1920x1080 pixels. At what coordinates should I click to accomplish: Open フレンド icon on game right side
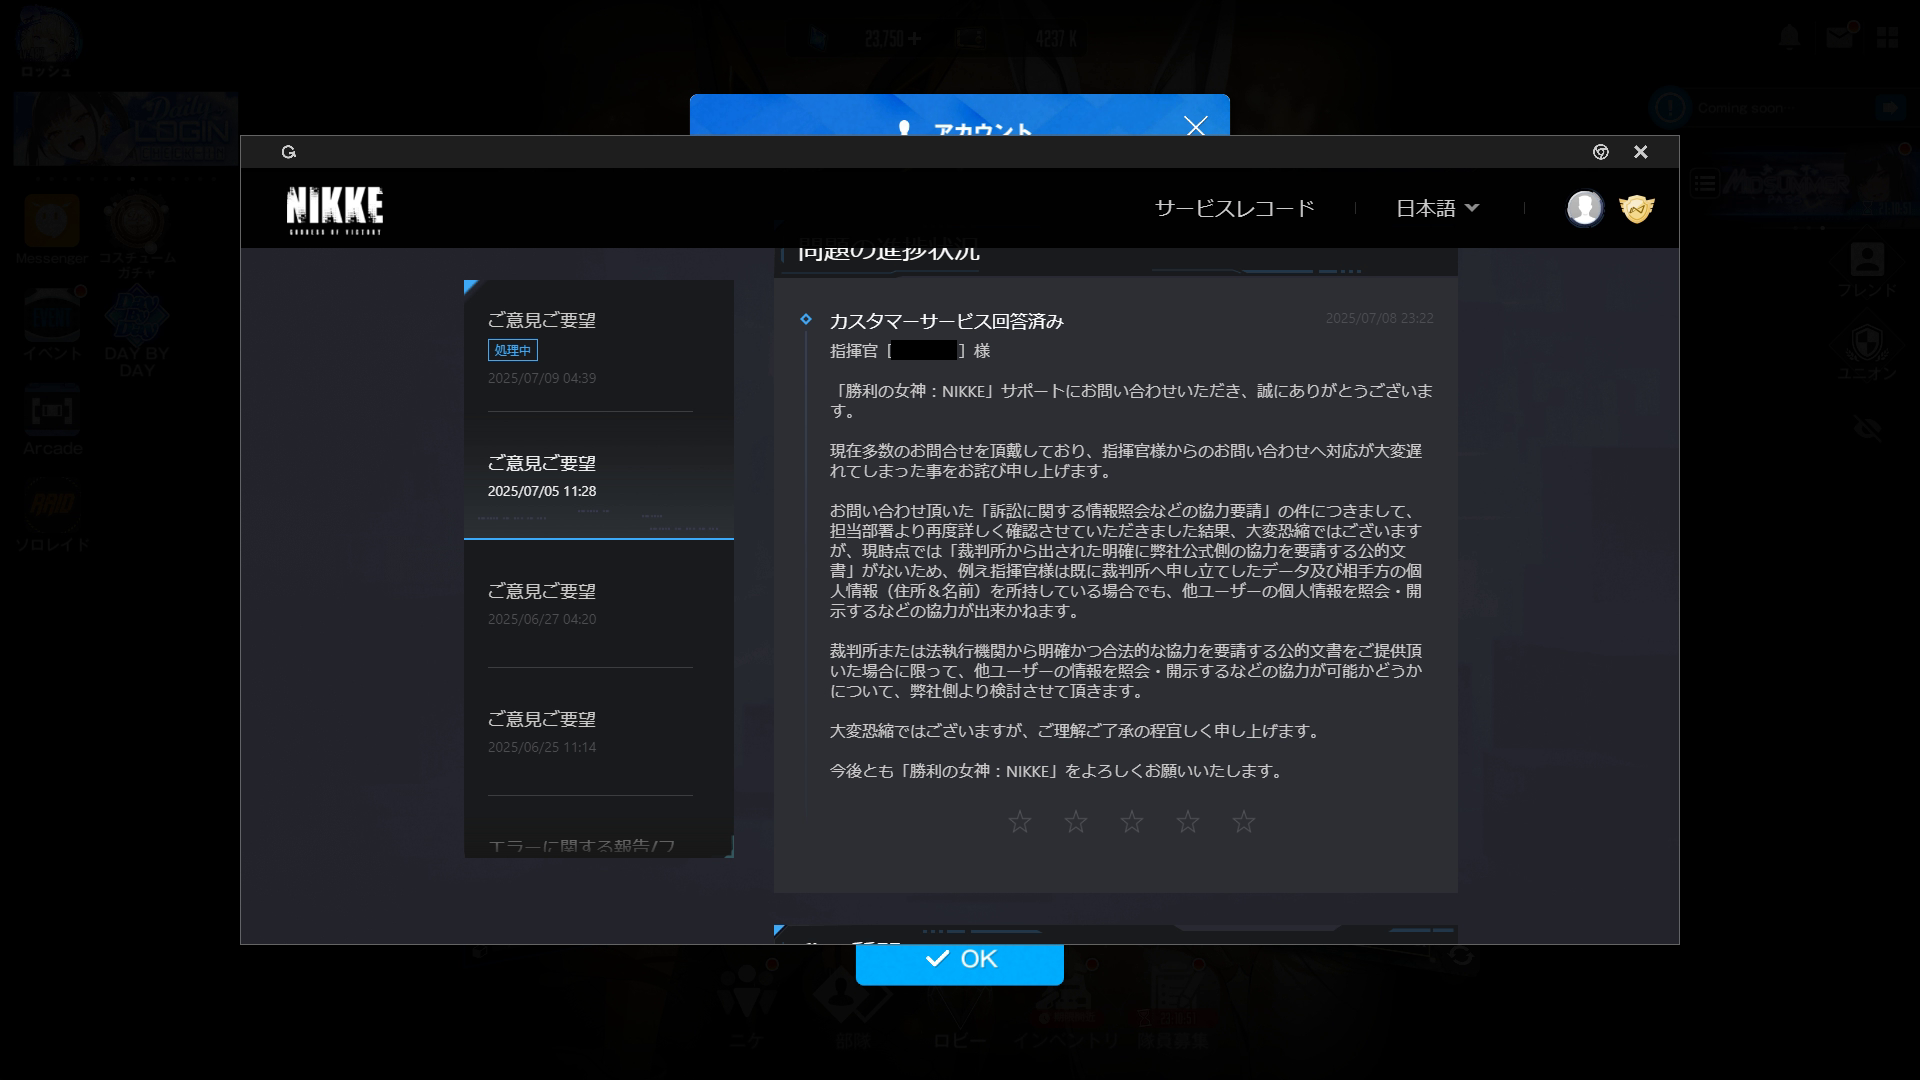(1867, 270)
